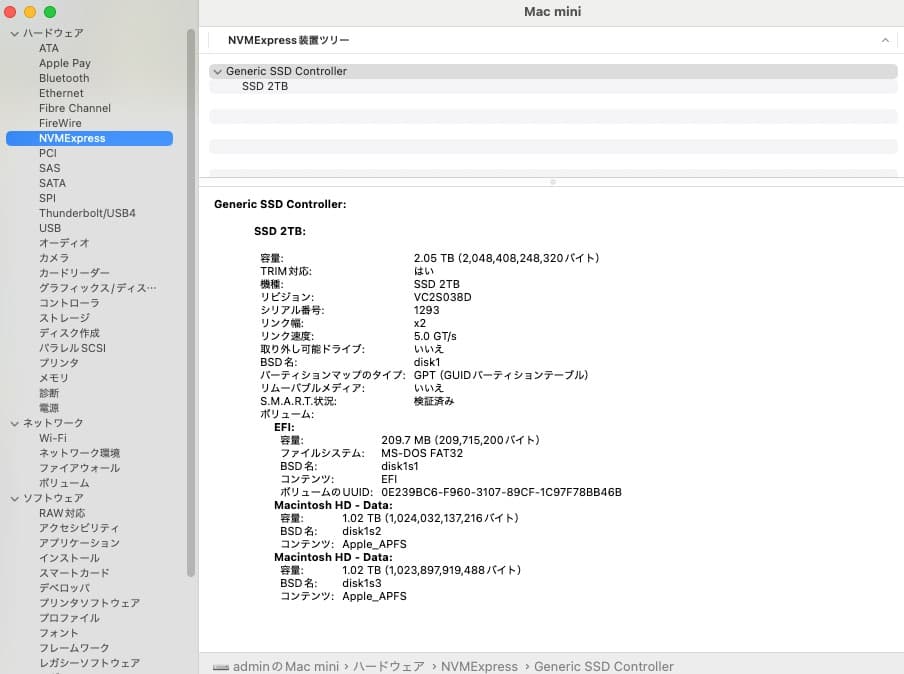Collapse the Generic SSD Controller disclosure triangle
904x674 pixels.
click(x=217, y=71)
